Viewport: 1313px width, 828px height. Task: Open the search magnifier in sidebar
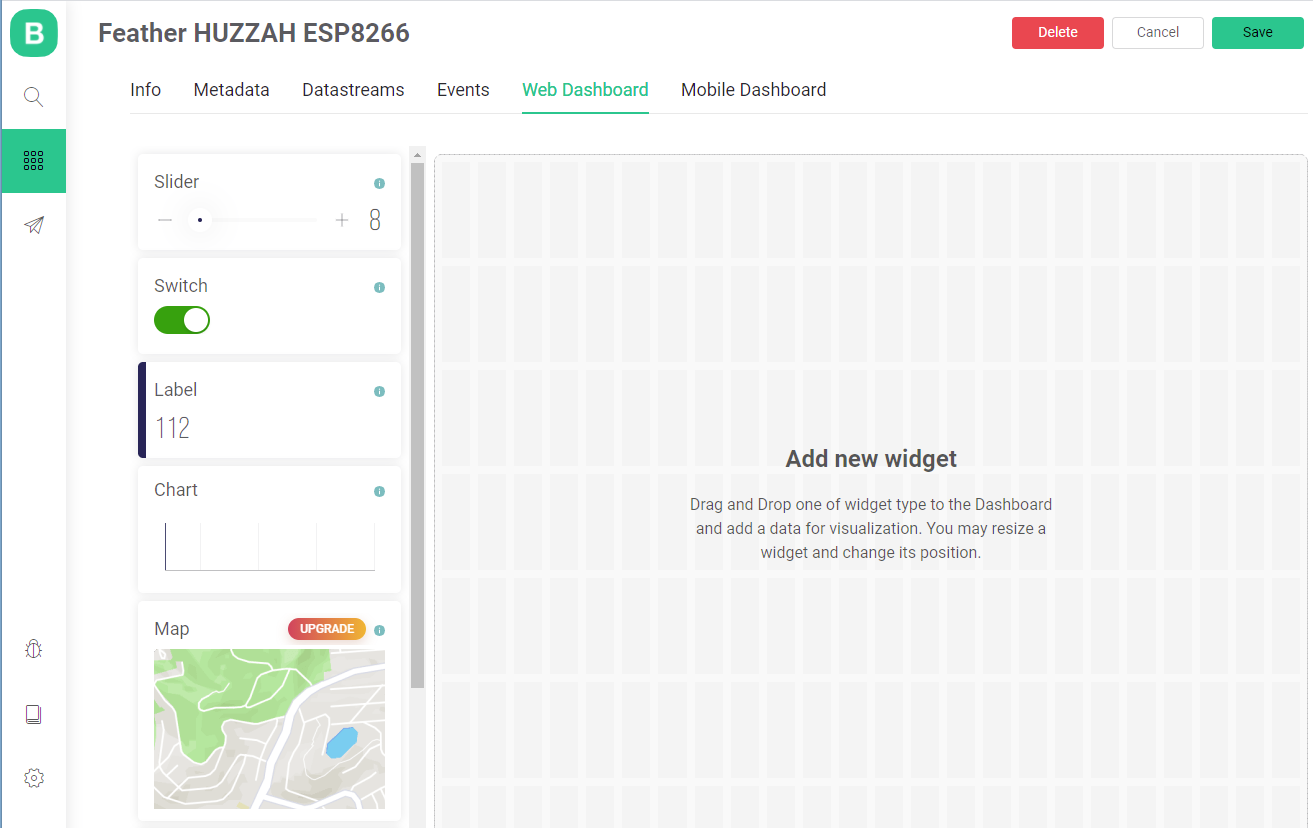tap(34, 97)
